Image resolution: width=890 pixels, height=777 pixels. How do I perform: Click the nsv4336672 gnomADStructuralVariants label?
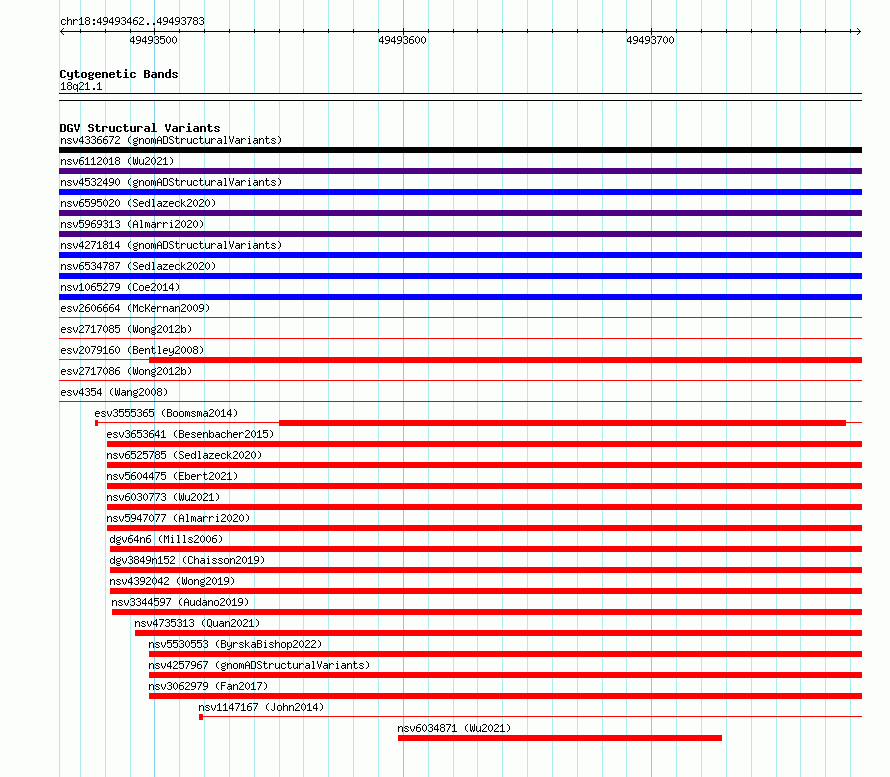(171, 140)
